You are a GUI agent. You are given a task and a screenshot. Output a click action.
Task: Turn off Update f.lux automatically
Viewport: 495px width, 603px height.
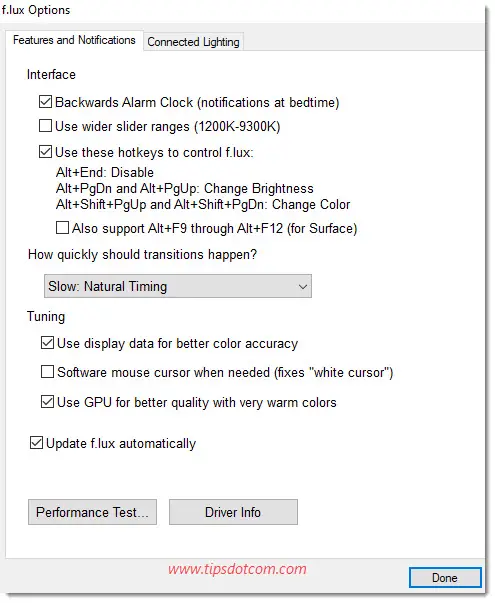click(x=36, y=443)
